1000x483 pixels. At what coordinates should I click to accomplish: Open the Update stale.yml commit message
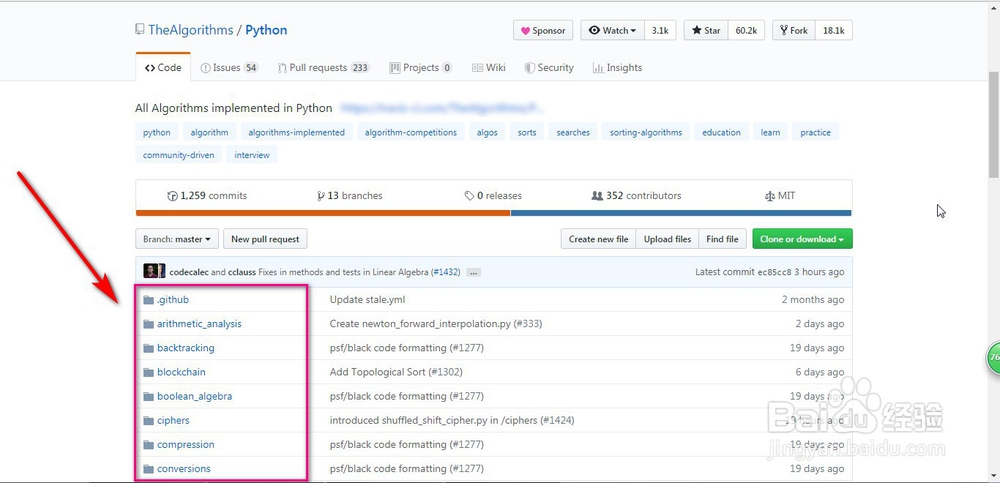(x=367, y=299)
